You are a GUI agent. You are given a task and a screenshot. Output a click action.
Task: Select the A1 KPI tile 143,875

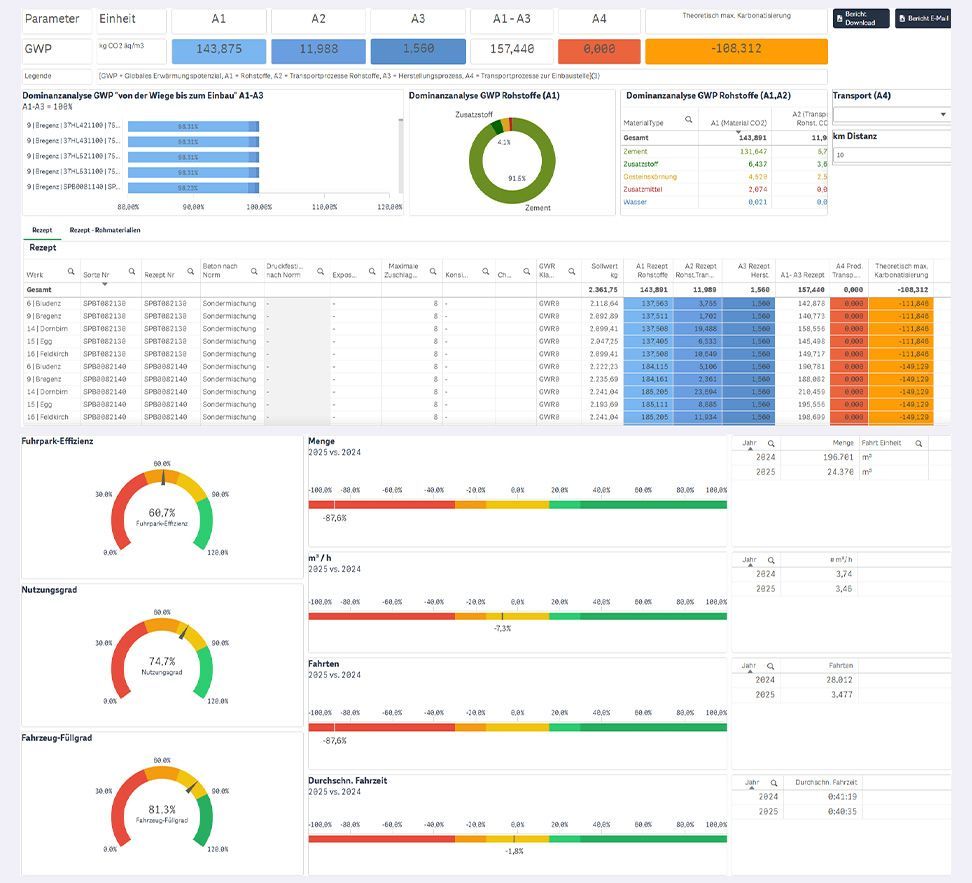pyautogui.click(x=219, y=49)
